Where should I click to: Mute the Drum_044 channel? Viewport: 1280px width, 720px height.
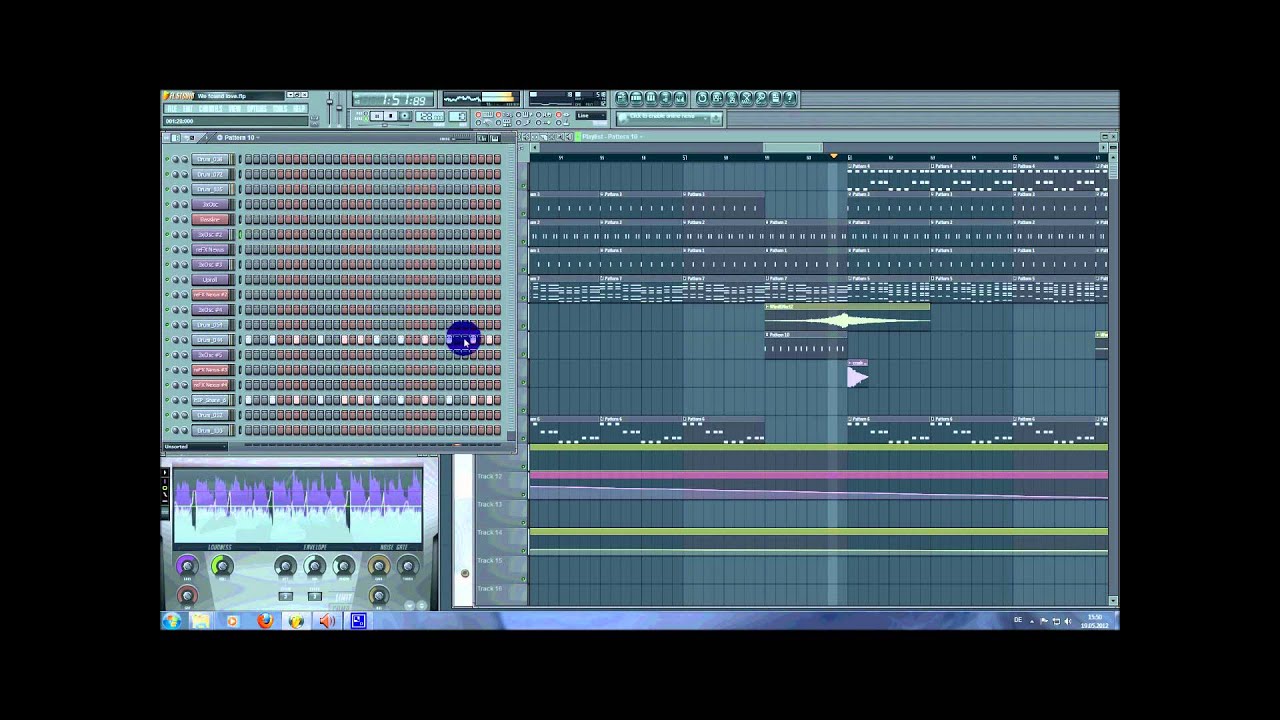click(167, 340)
